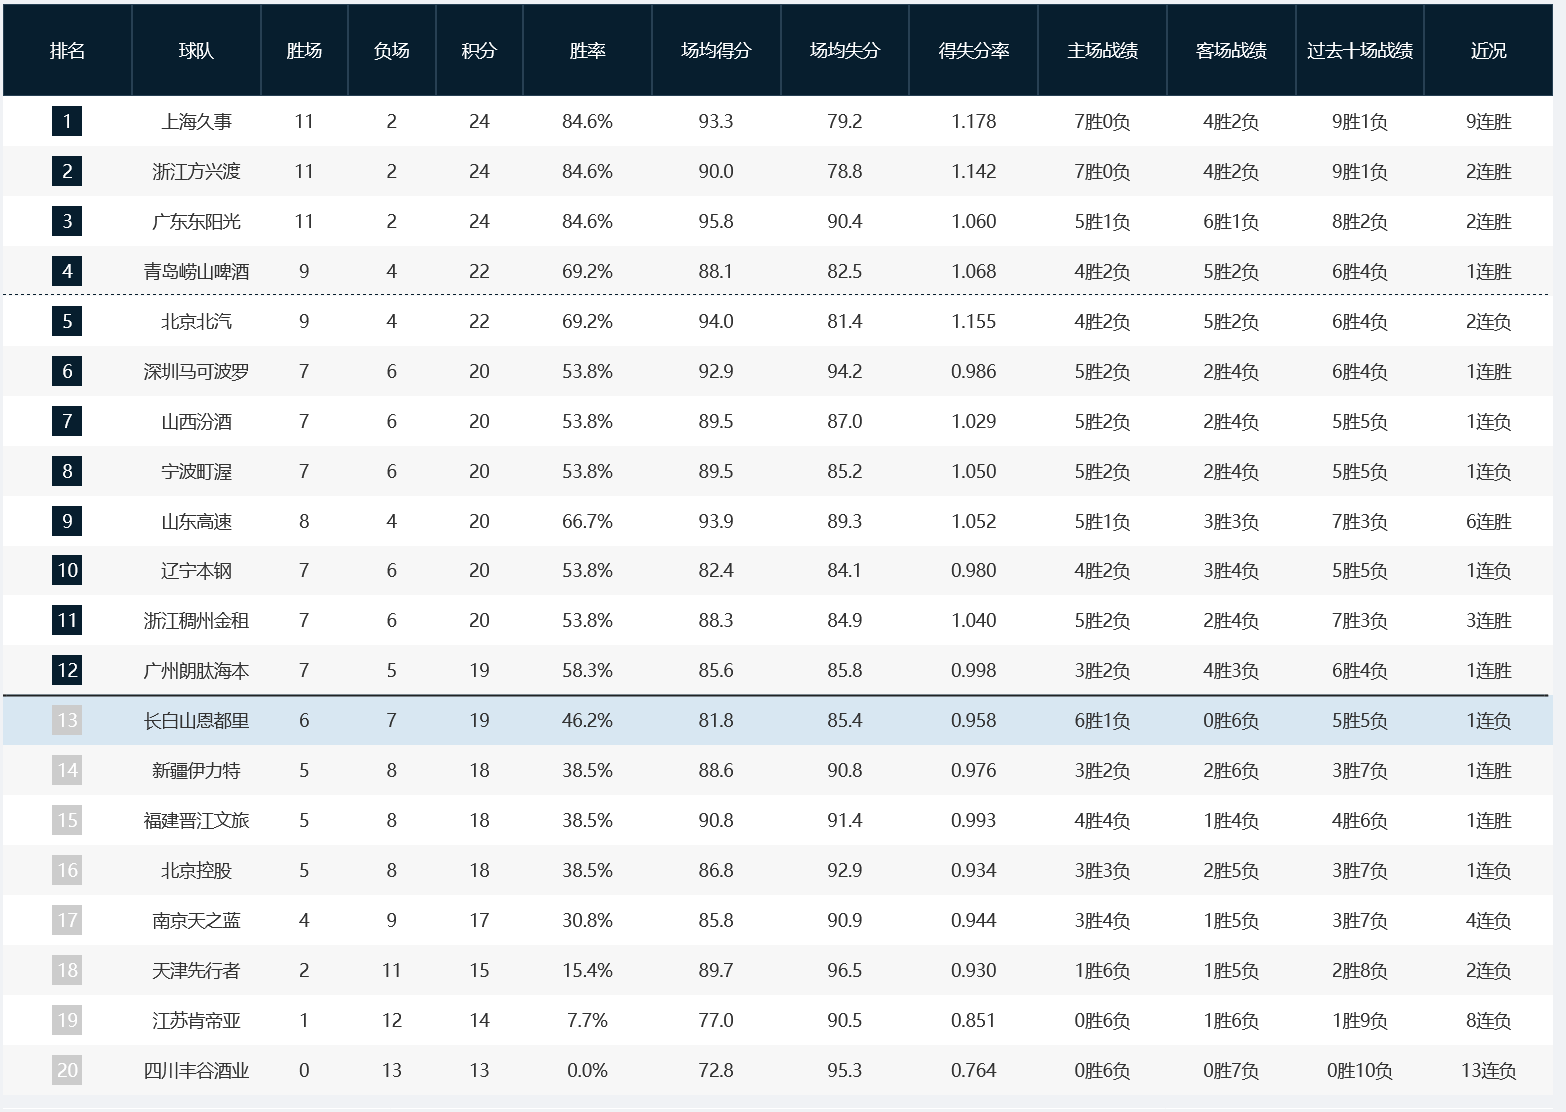
Task: Select the 近况 column header
Action: [x=1488, y=51]
